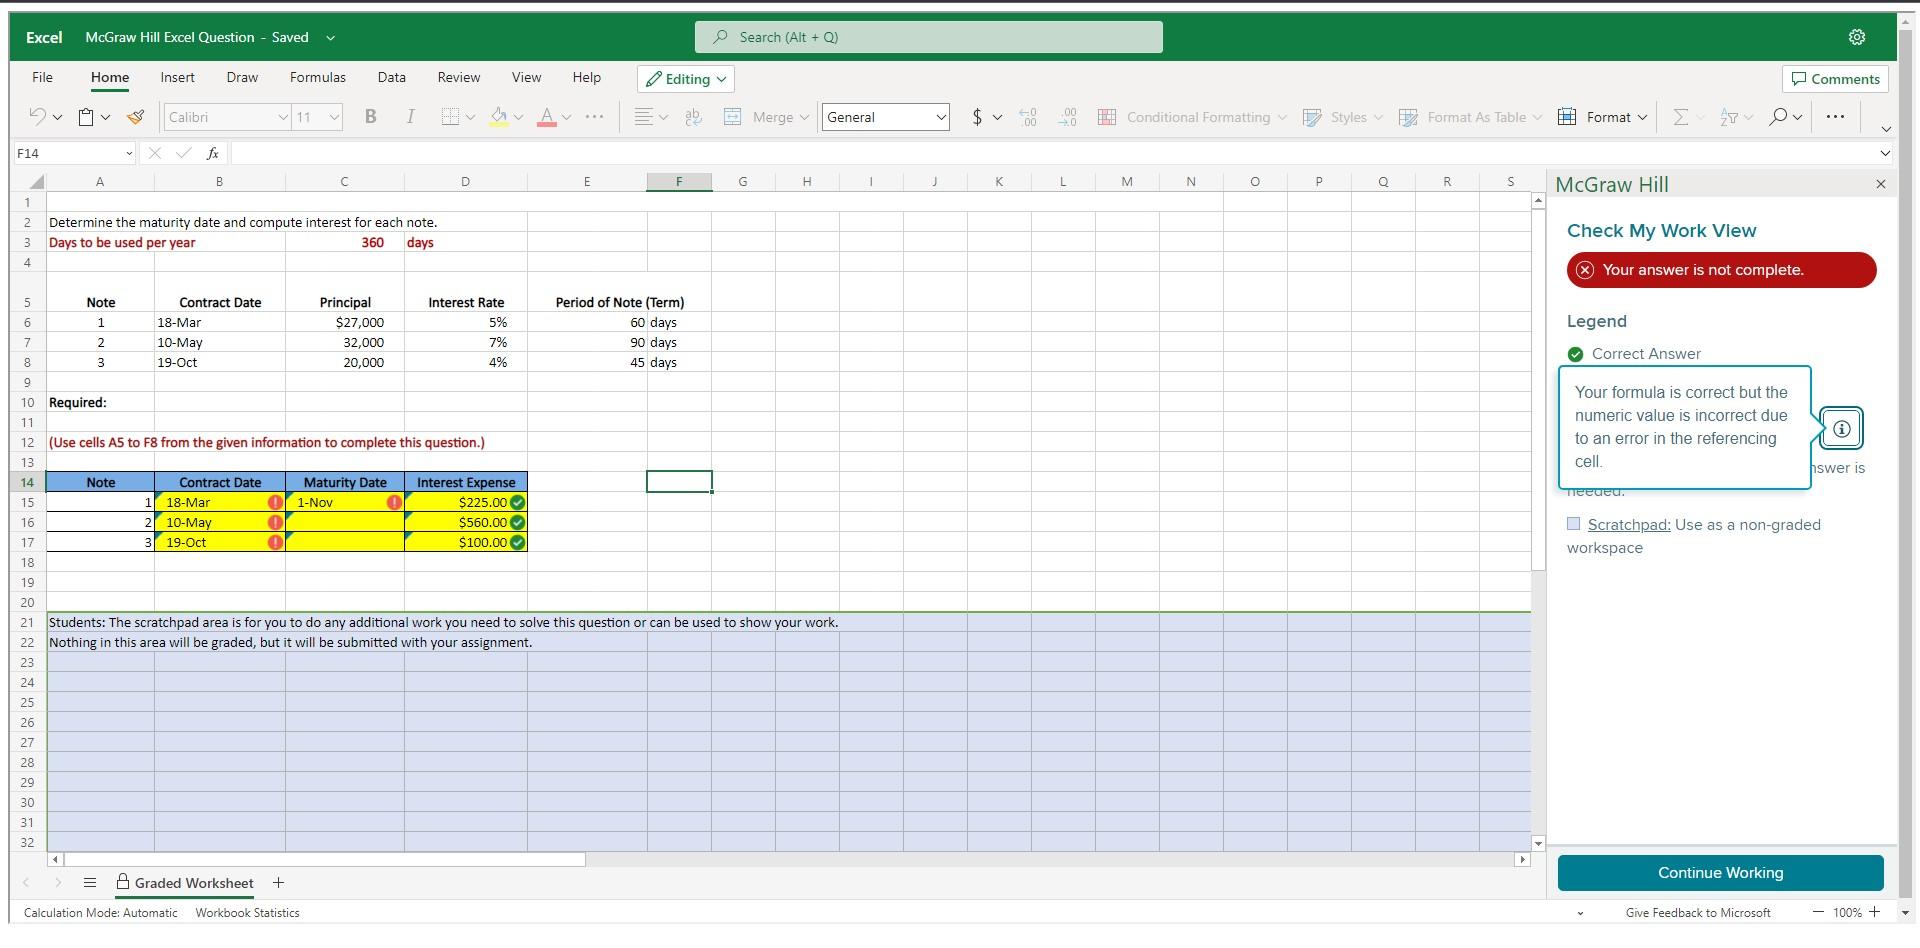Viewport: 1920px width, 948px height.
Task: Click Give Feedback to Microsoft
Action: click(1698, 913)
